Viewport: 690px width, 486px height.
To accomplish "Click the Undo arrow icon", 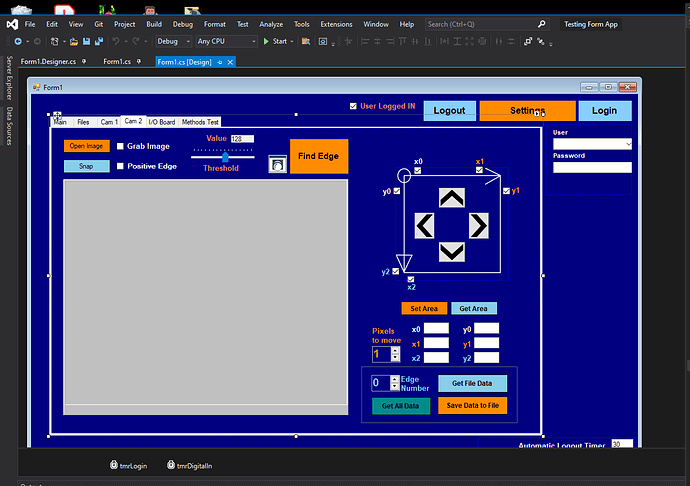I will tap(116, 41).
